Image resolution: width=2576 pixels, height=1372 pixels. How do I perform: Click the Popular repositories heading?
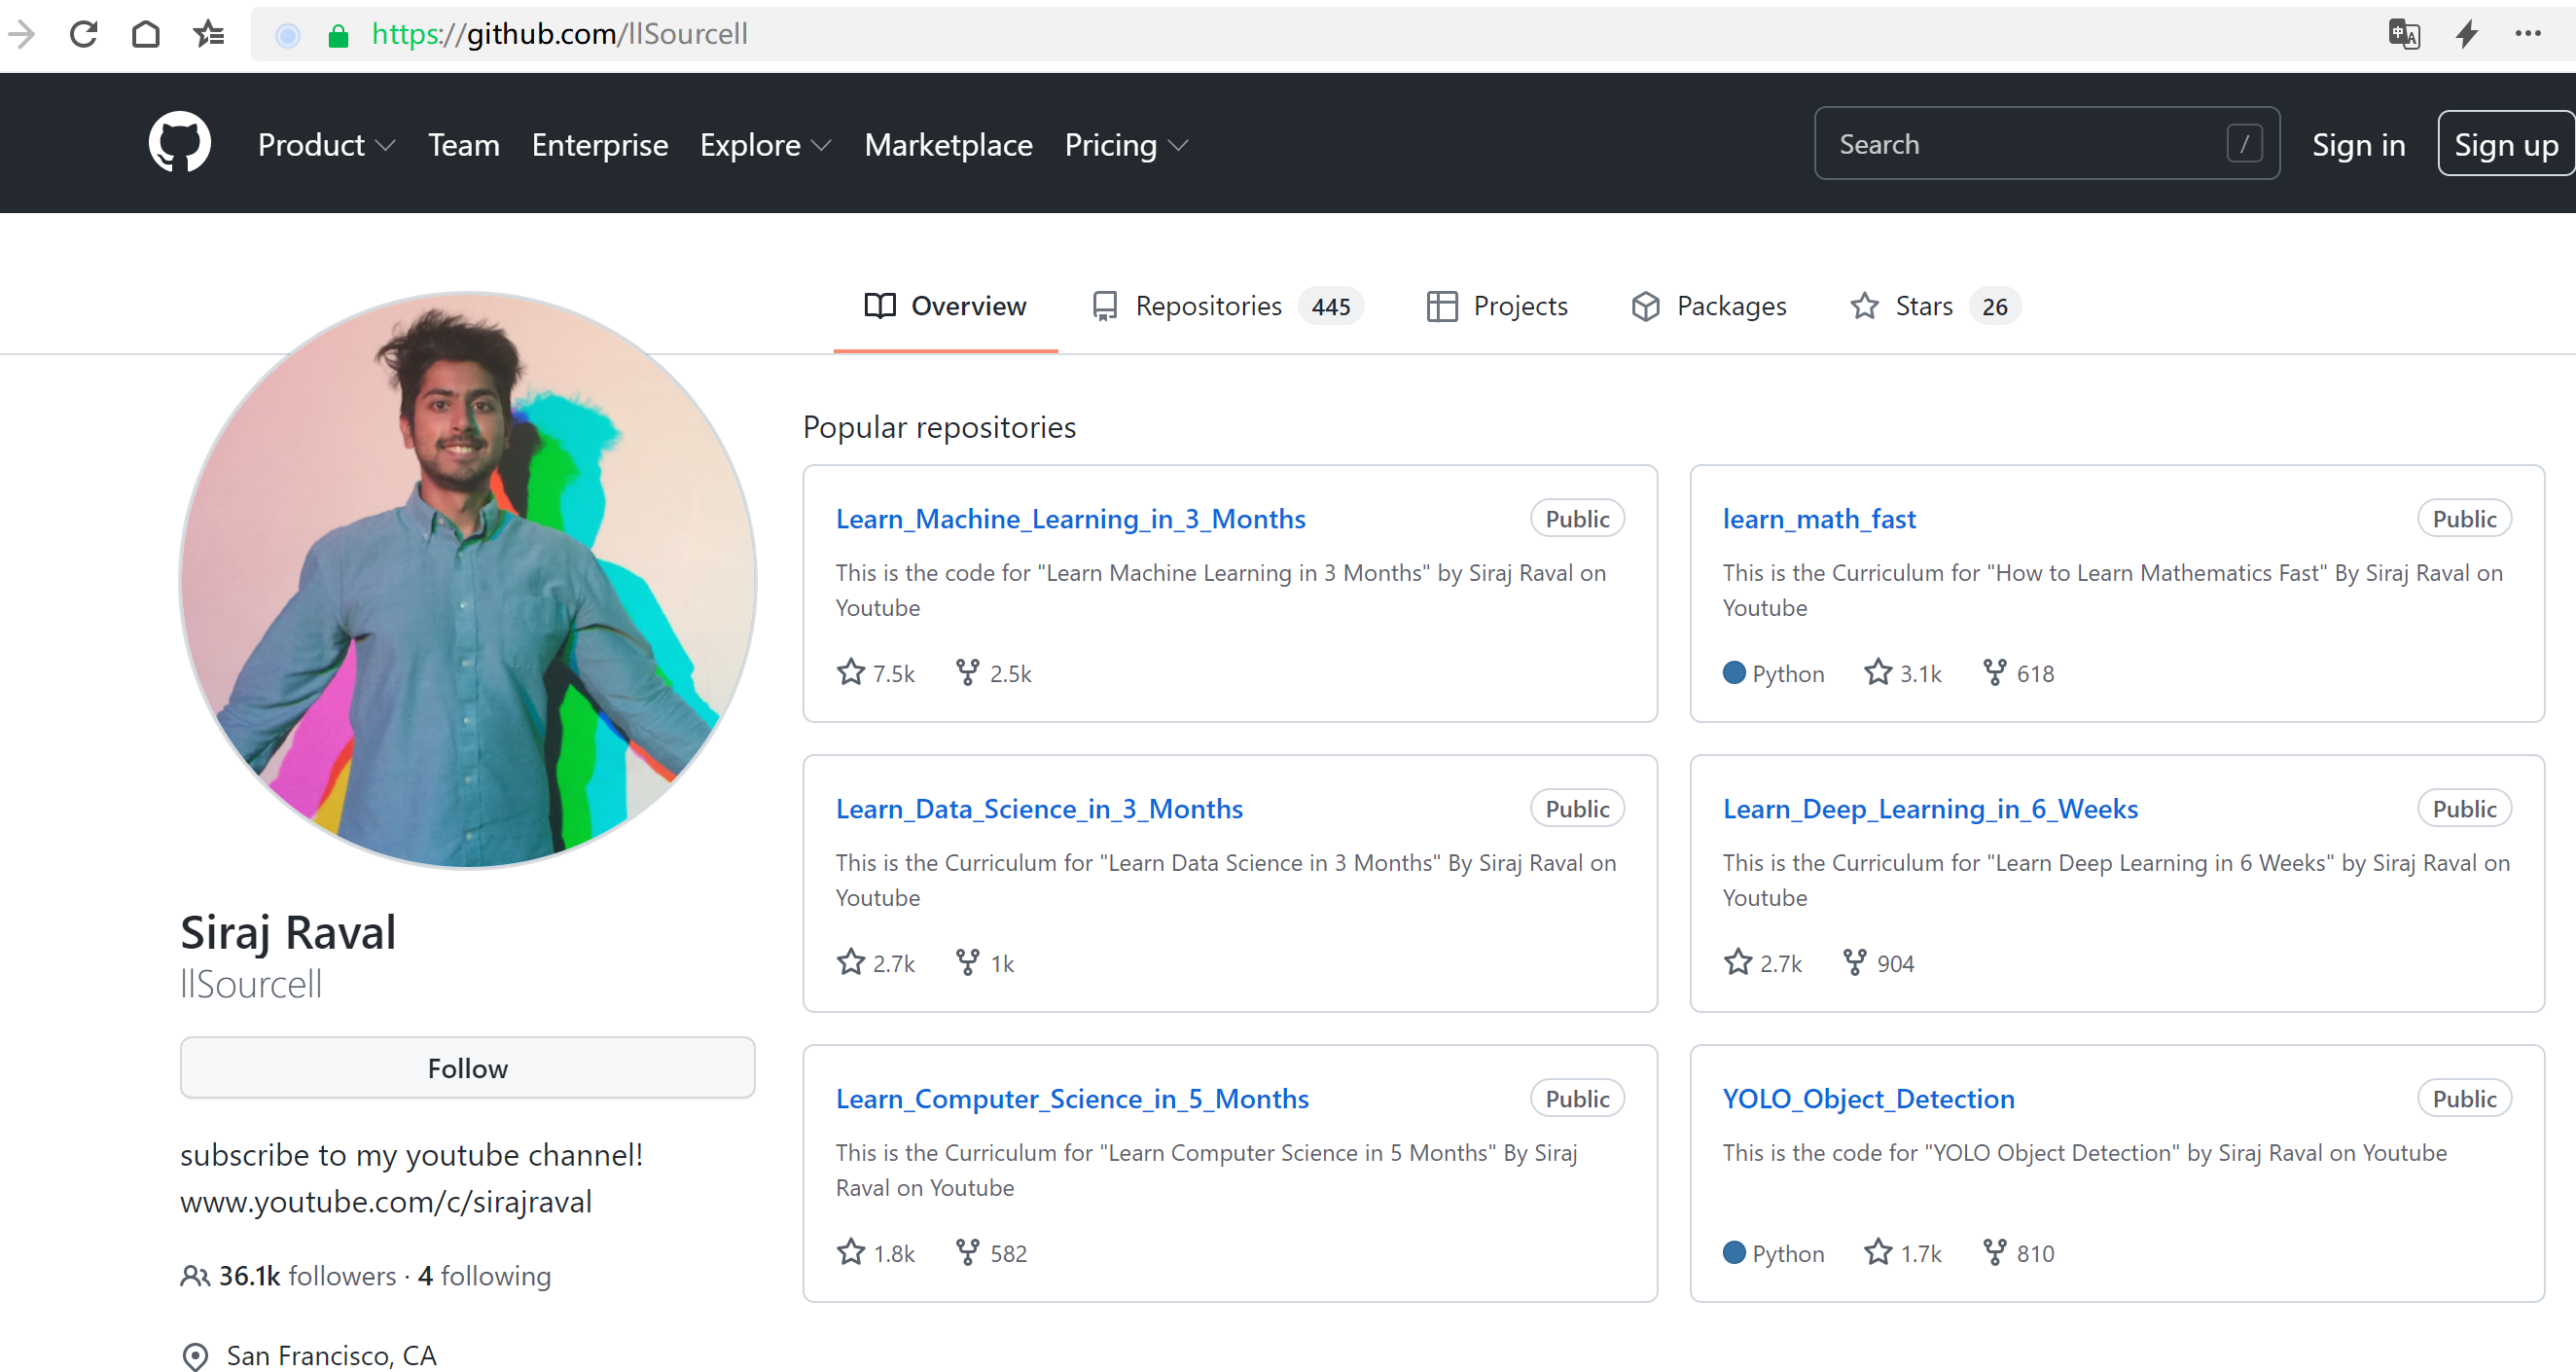pyautogui.click(x=939, y=427)
